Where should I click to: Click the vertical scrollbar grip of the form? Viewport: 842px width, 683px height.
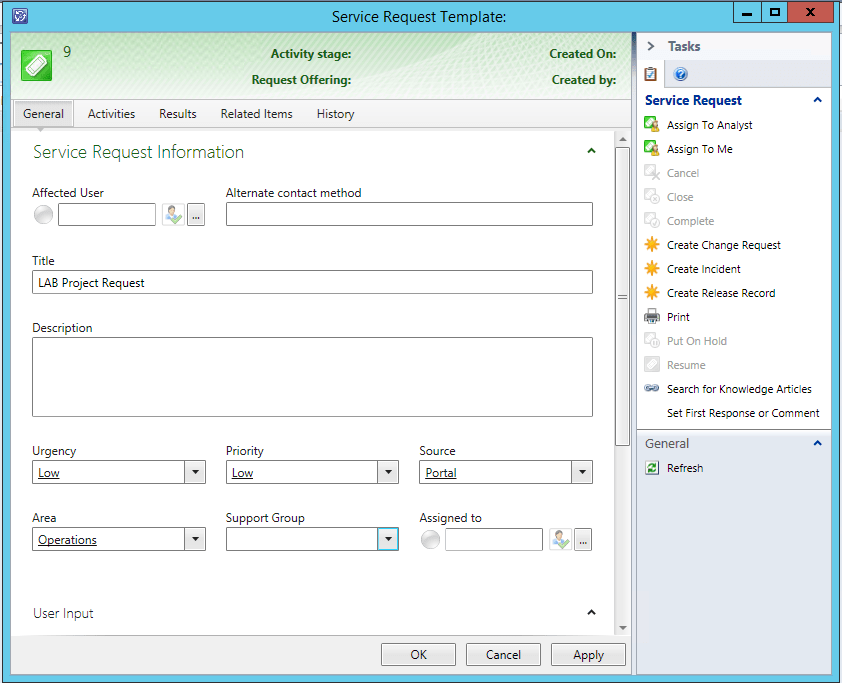pyautogui.click(x=622, y=297)
